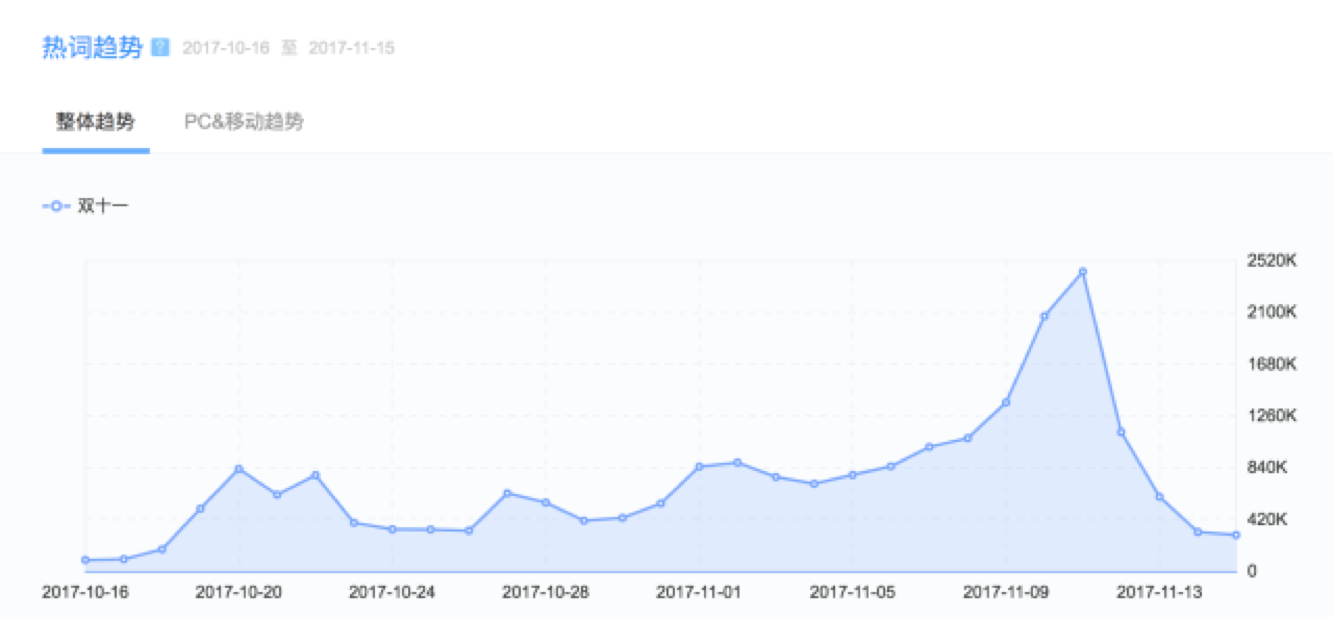Click y-axis label 1680K
1333x617 pixels.
(x=1271, y=365)
